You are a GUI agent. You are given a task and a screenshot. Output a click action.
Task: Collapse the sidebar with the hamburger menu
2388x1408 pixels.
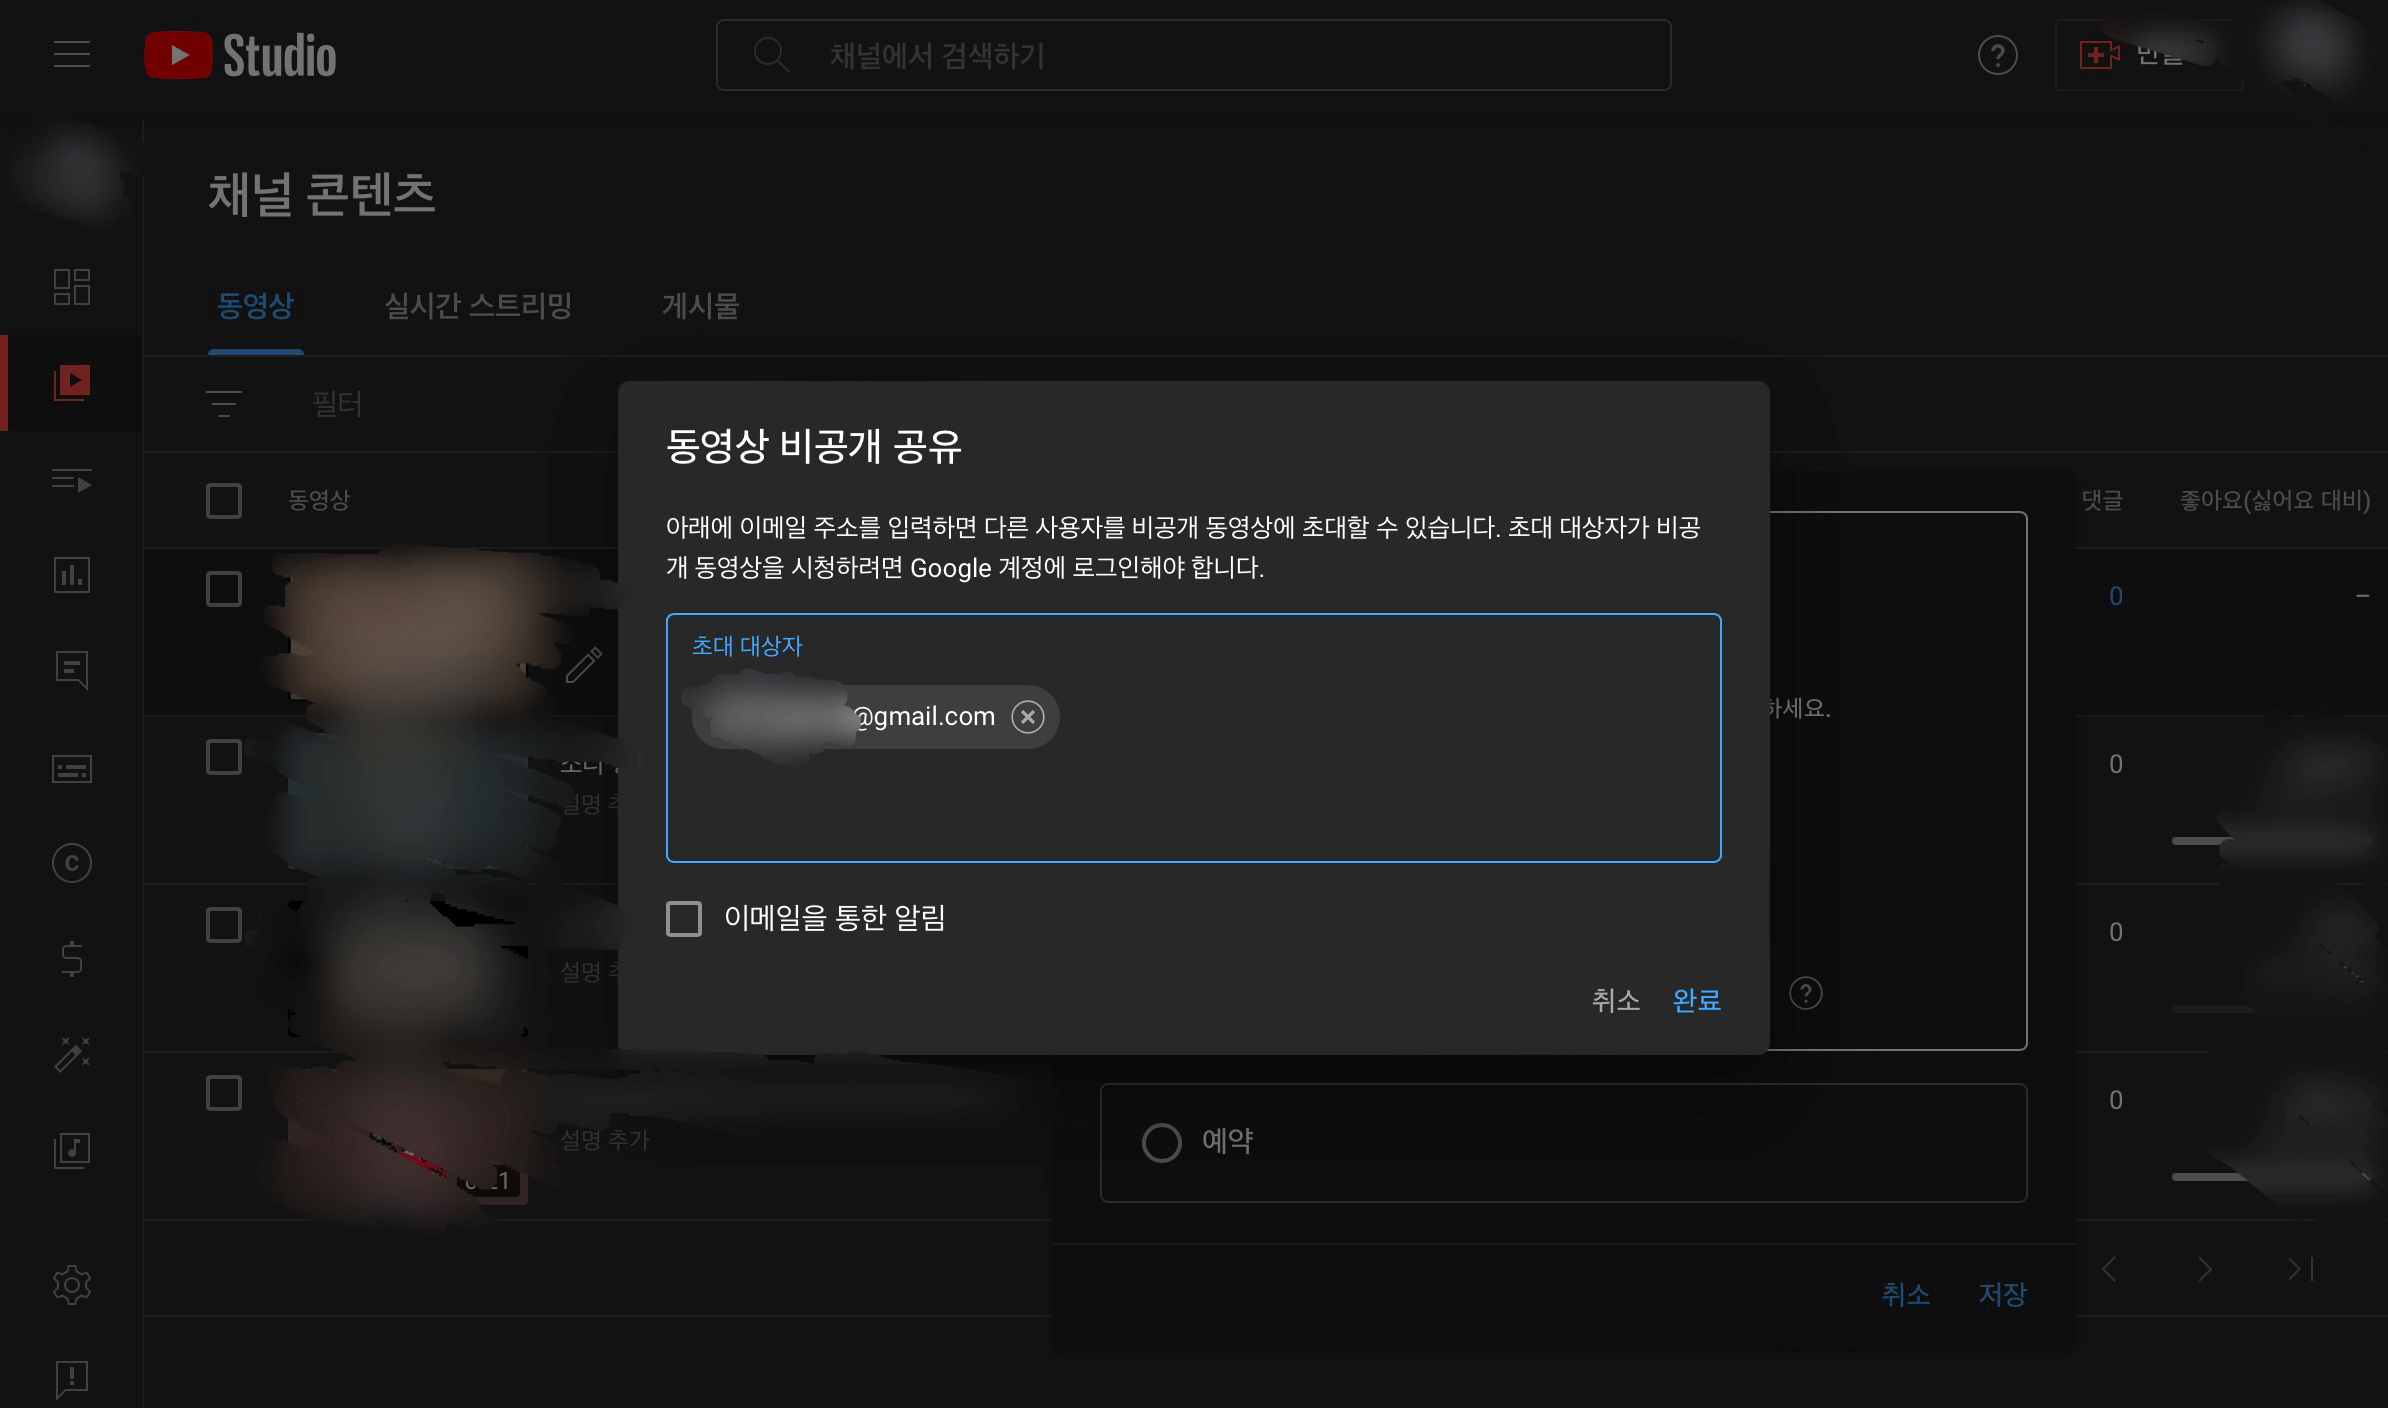pyautogui.click(x=71, y=55)
